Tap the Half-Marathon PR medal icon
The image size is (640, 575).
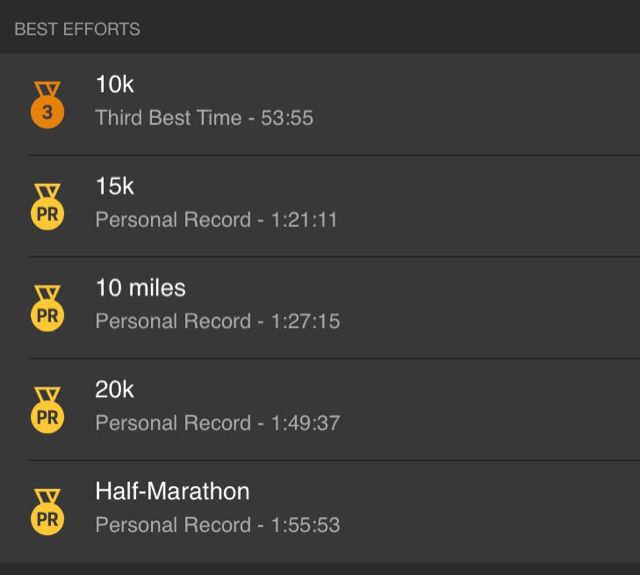point(47,512)
